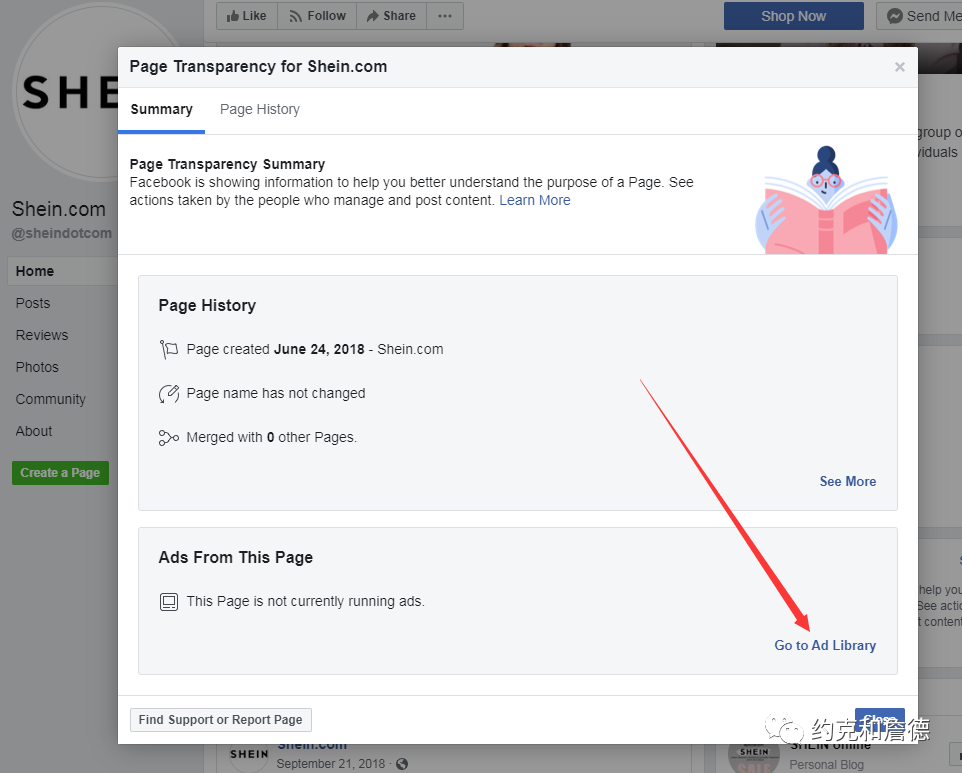Open the September 21, 2018 post timestamp

(x=331, y=764)
